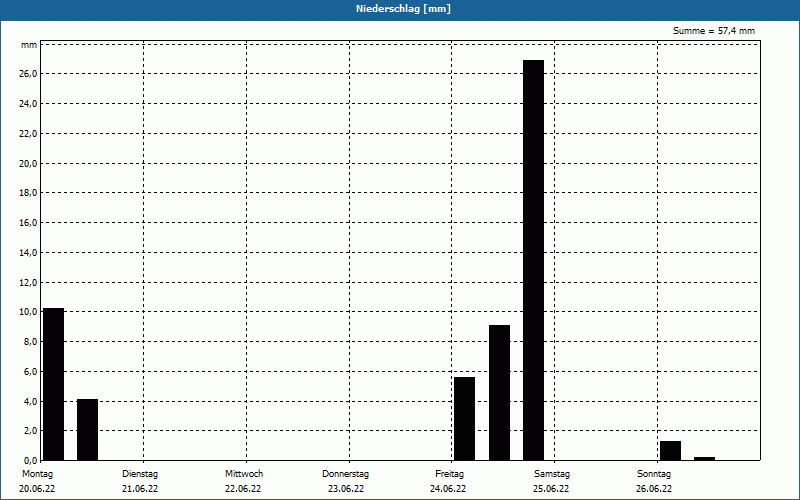Viewport: 800px width, 500px height.
Task: Click the 12,0 y-axis value
Action: (28, 282)
